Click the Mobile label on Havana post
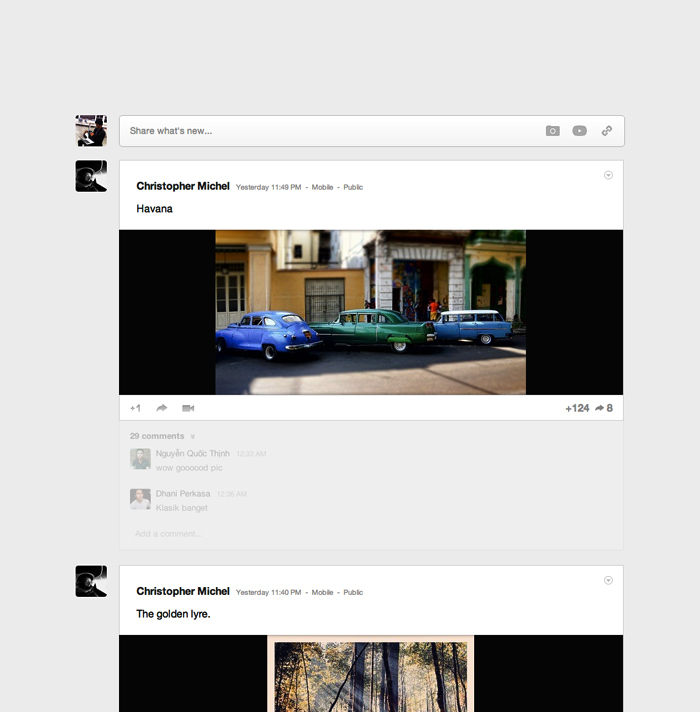Viewport: 700px width, 712px height. [322, 187]
